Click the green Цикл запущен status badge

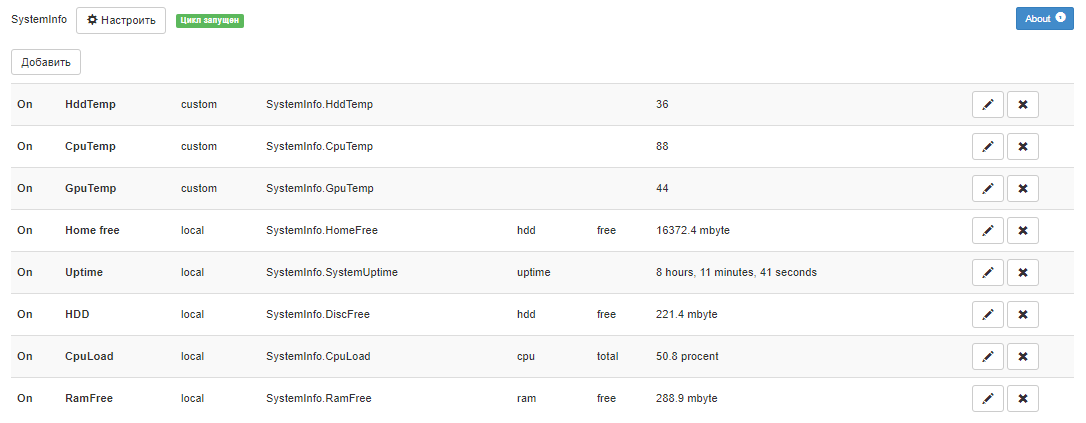(210, 20)
